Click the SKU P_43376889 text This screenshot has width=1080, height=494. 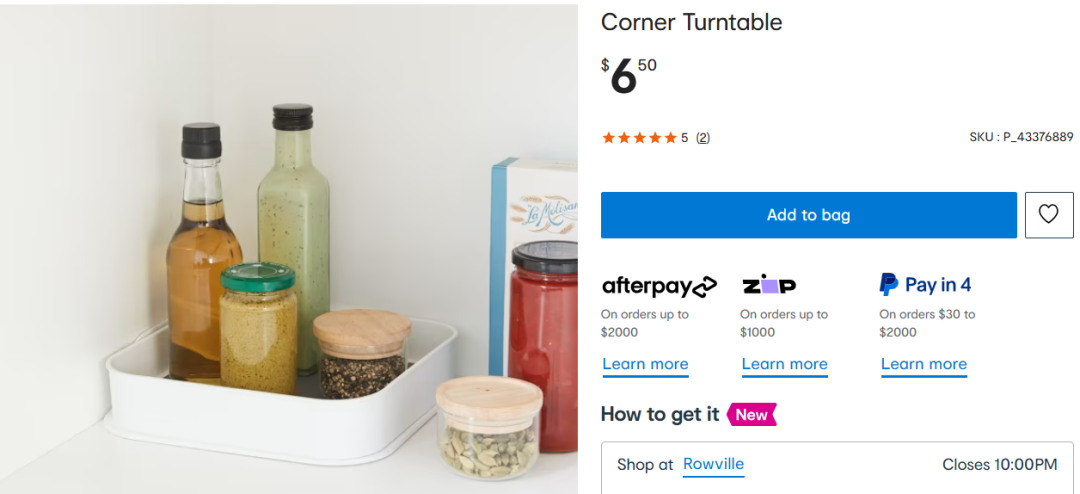point(1020,137)
